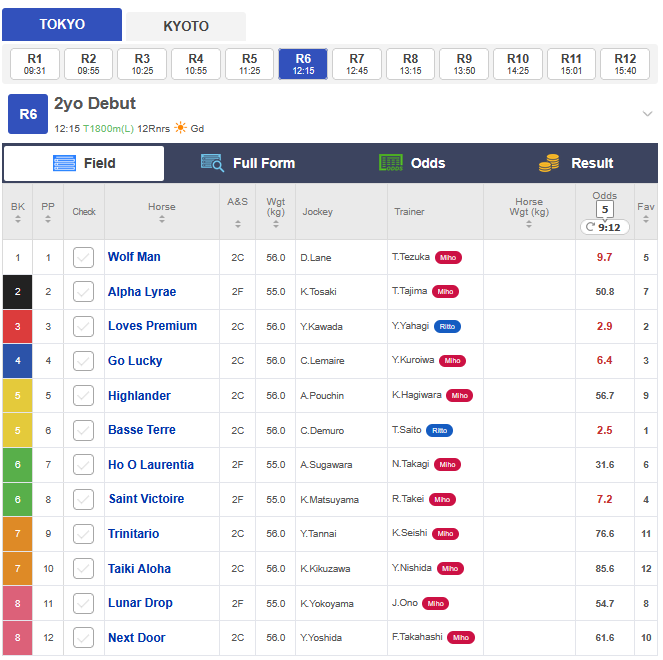
Task: Click the Result coins icon
Action: pyautogui.click(x=549, y=163)
